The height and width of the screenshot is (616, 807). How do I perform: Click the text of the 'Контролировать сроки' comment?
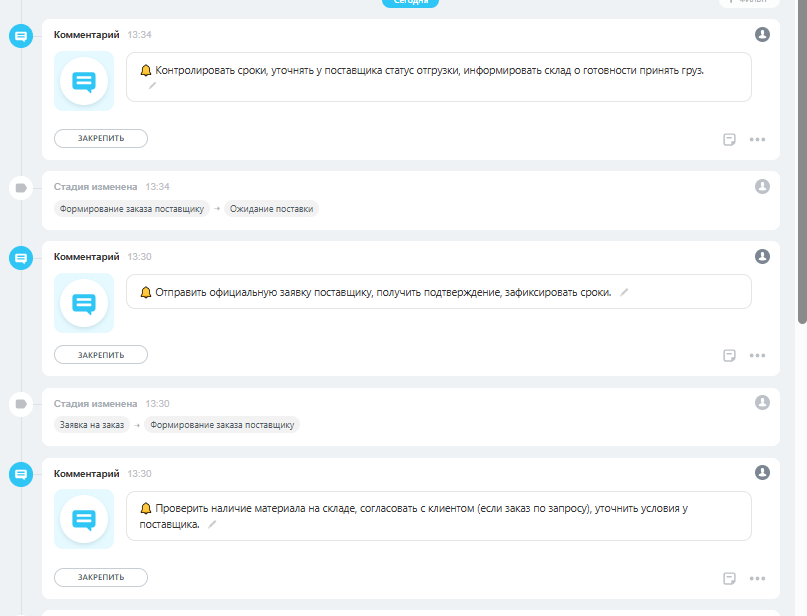click(430, 71)
